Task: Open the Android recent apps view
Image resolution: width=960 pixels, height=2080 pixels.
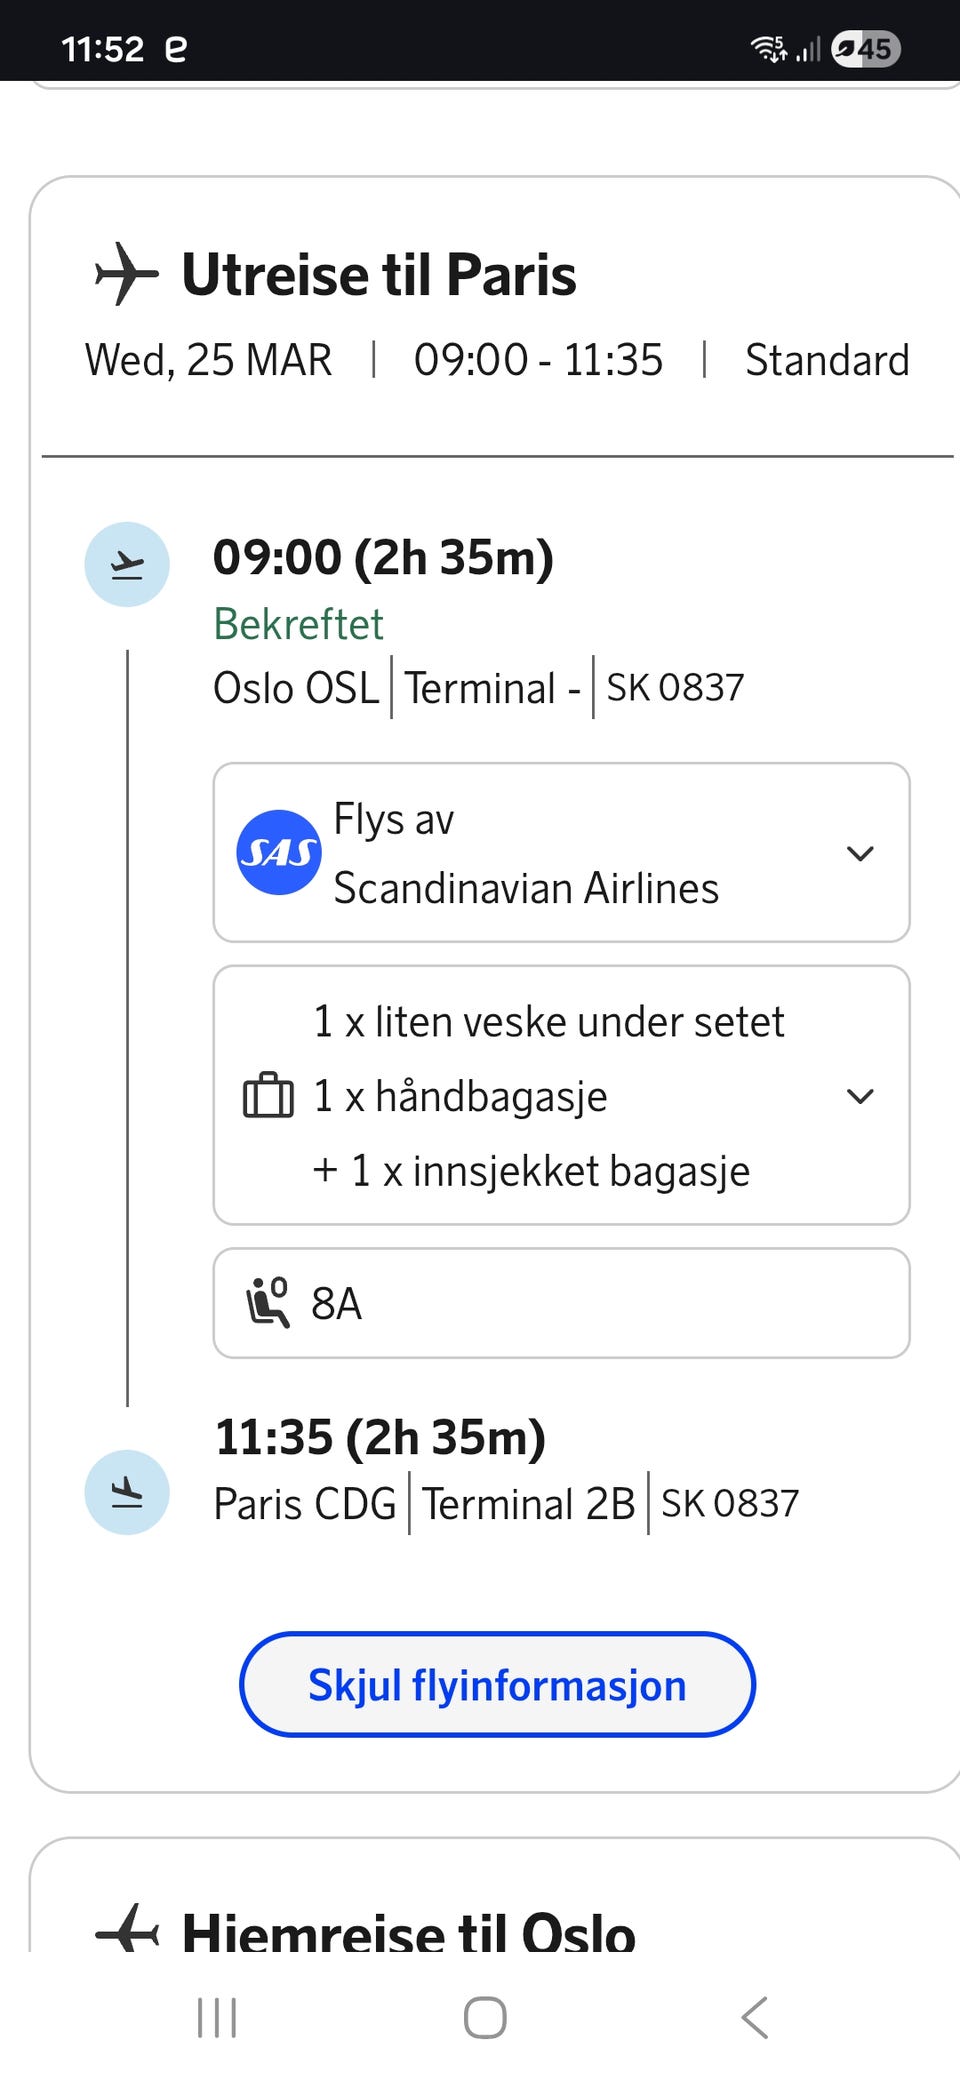Action: click(x=217, y=2017)
